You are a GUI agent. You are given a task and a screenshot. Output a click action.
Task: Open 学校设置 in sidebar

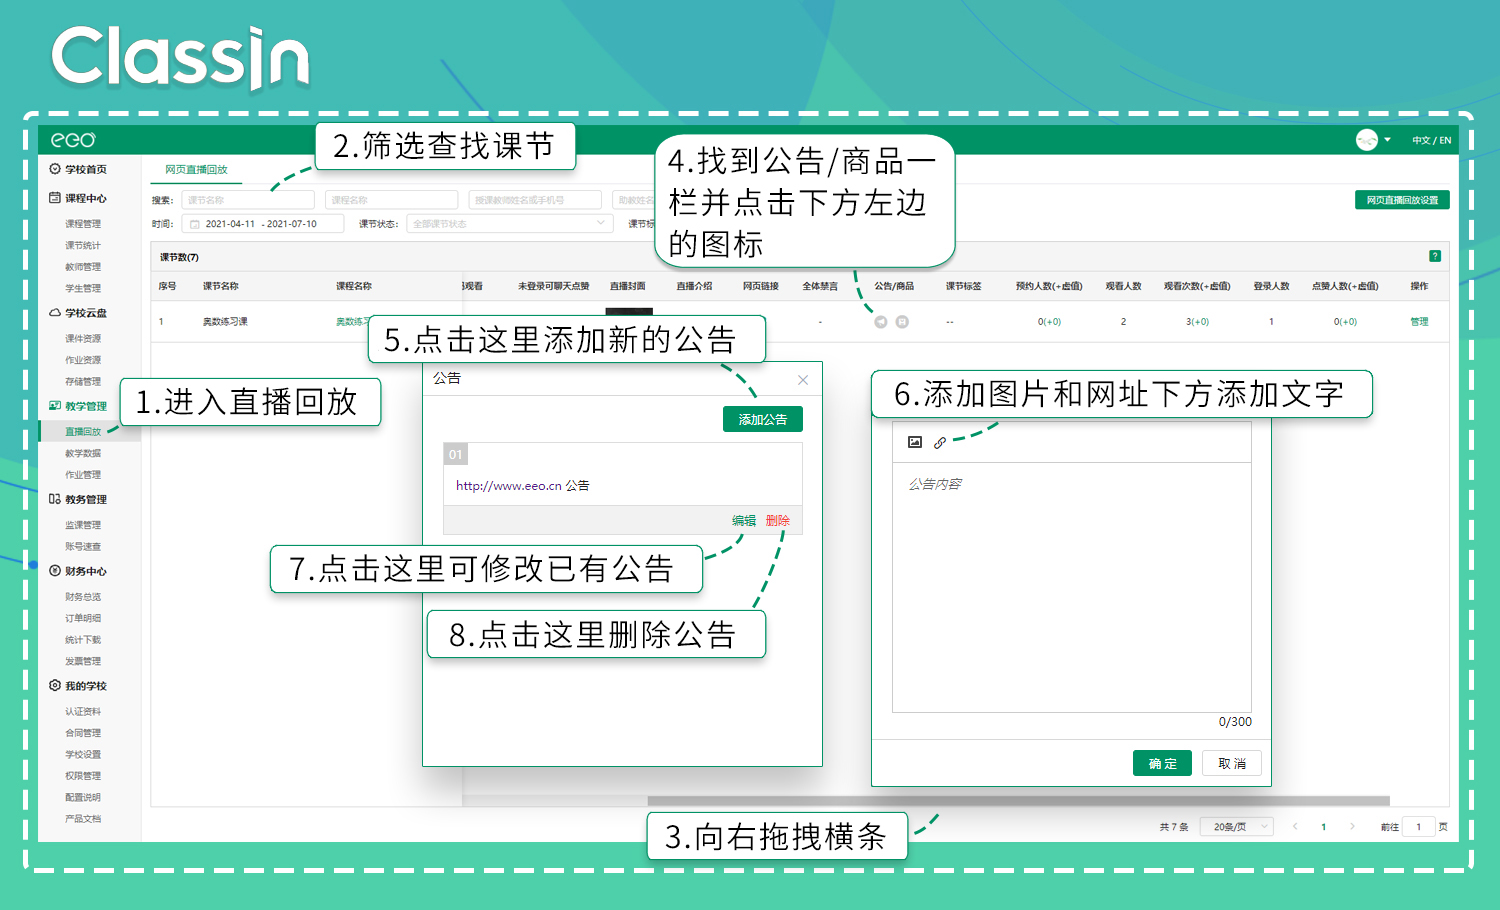83,755
